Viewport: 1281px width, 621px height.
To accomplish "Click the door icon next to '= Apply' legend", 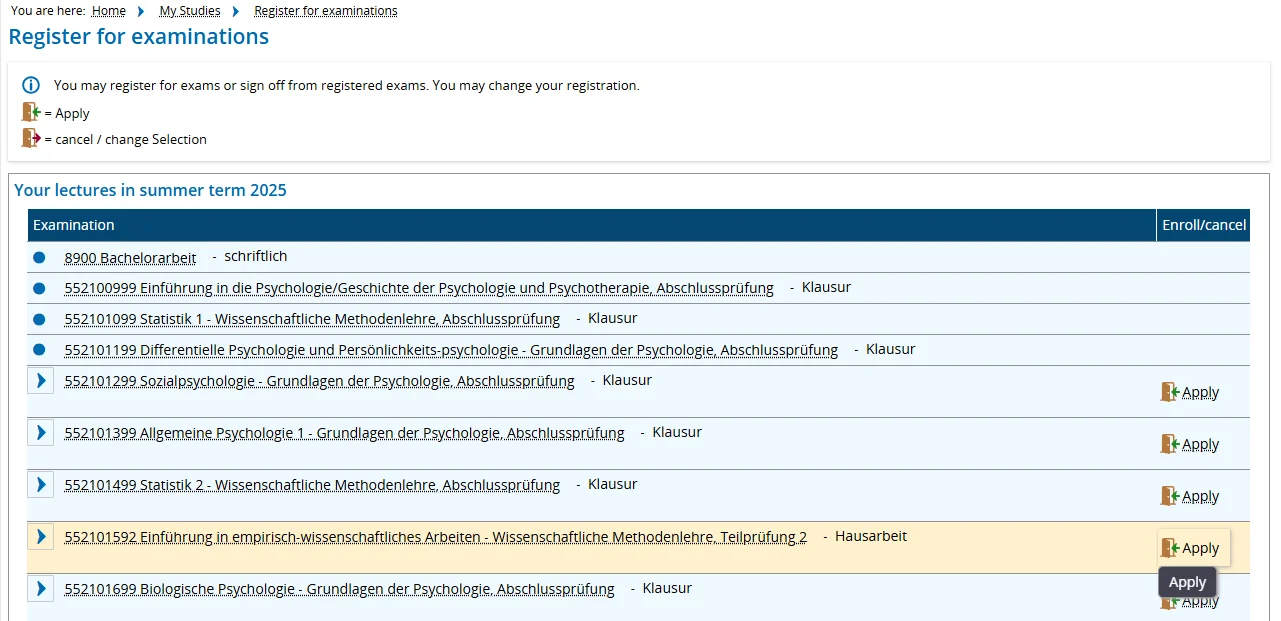I will (x=31, y=112).
